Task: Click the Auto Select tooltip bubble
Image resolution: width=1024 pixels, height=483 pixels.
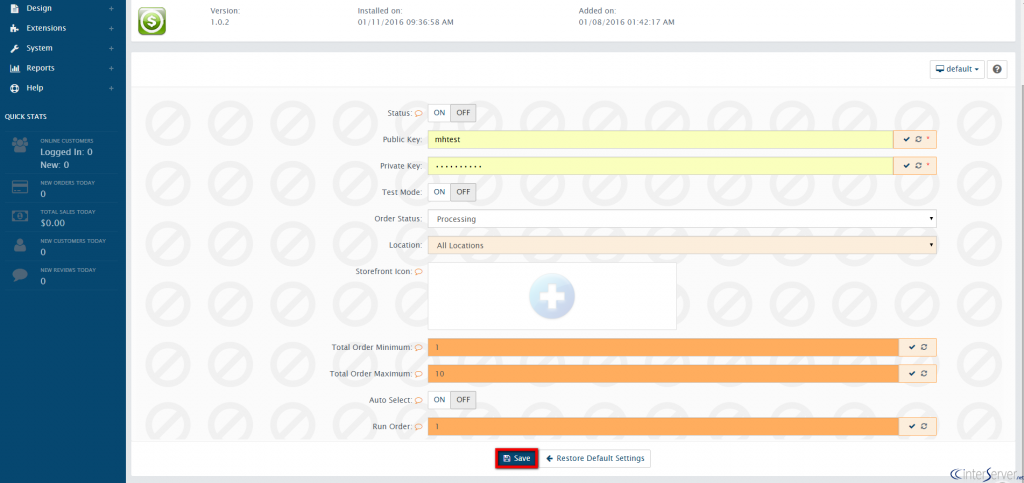Action: click(419, 400)
